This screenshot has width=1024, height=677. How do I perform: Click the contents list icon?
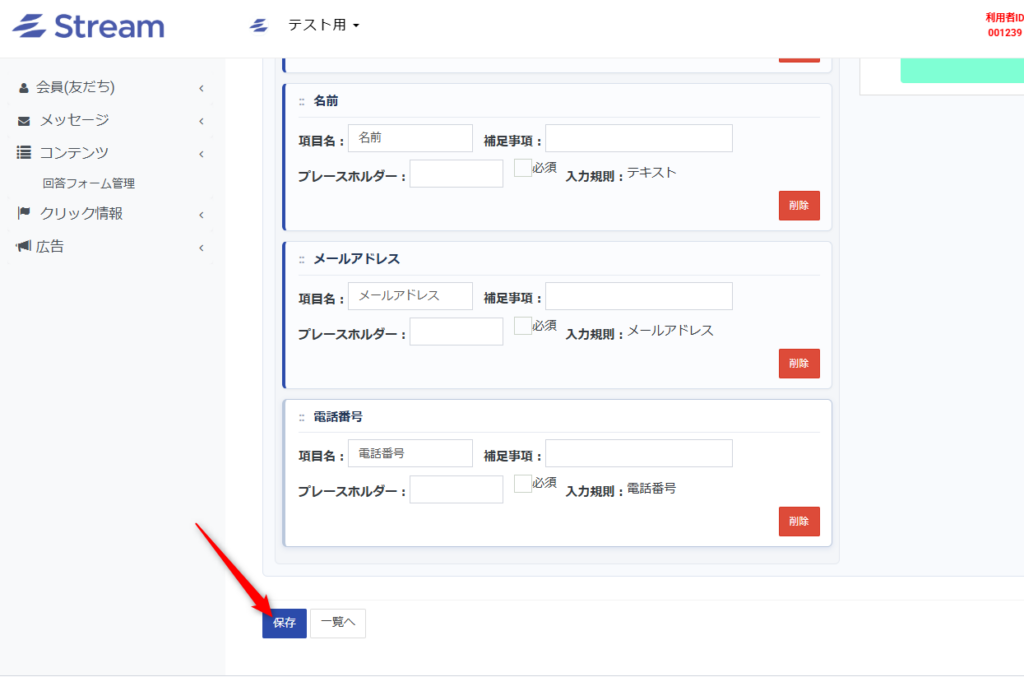[x=24, y=153]
